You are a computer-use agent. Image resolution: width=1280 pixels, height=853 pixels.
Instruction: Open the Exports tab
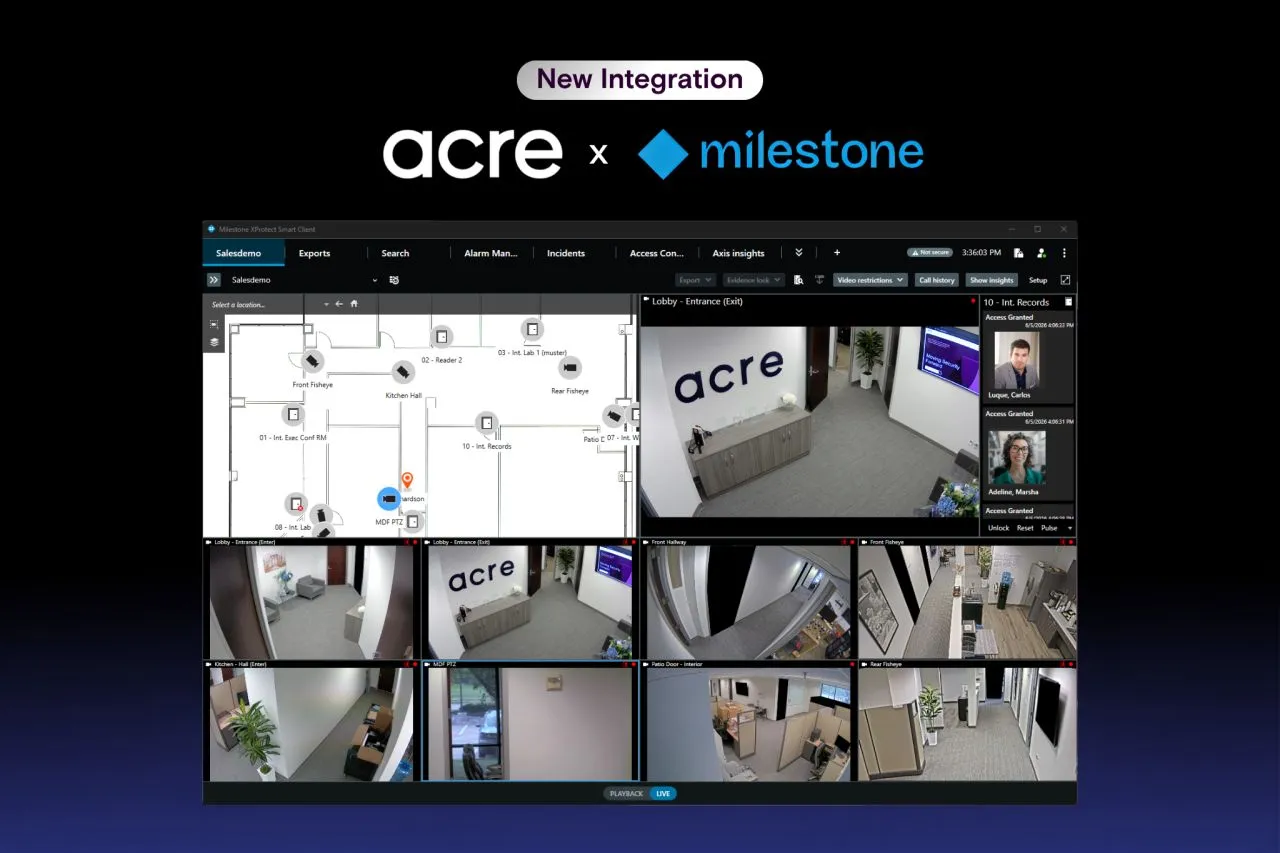tap(314, 253)
